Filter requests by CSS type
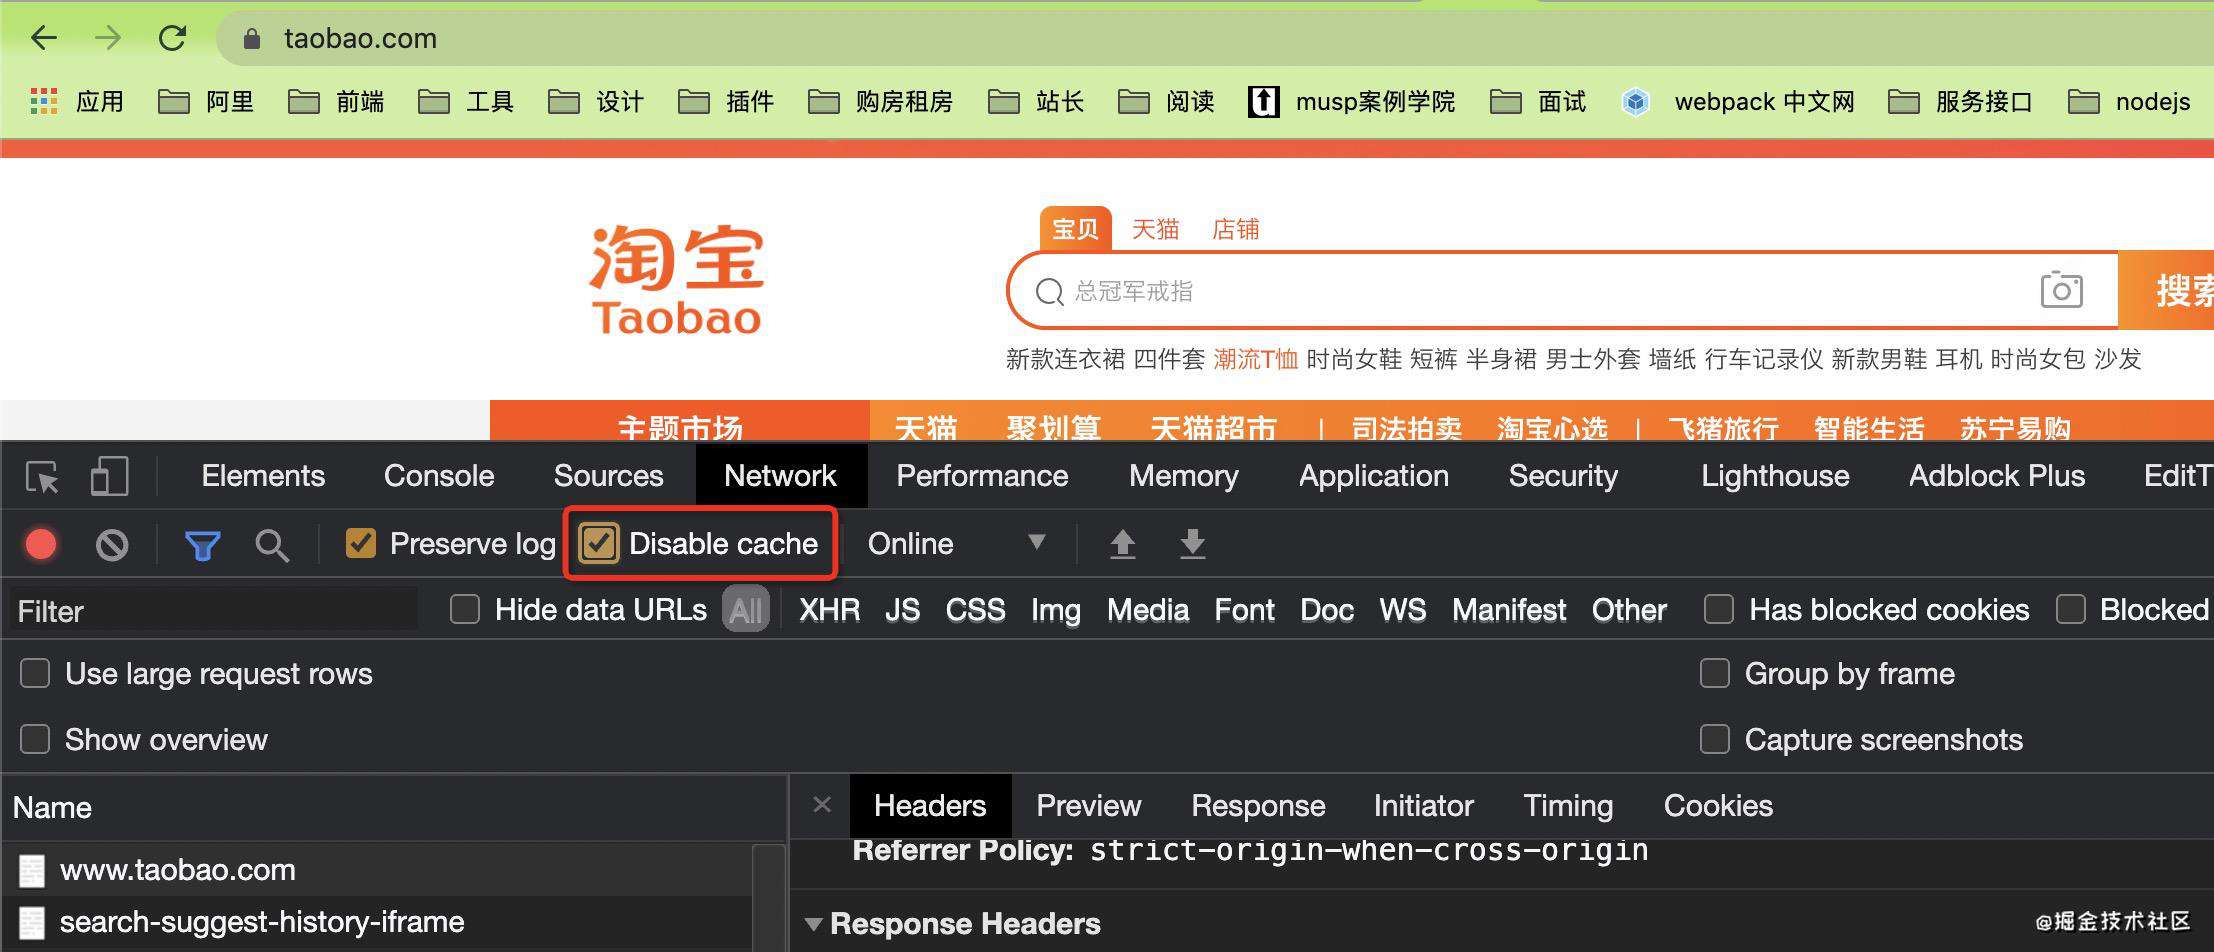 (x=975, y=610)
